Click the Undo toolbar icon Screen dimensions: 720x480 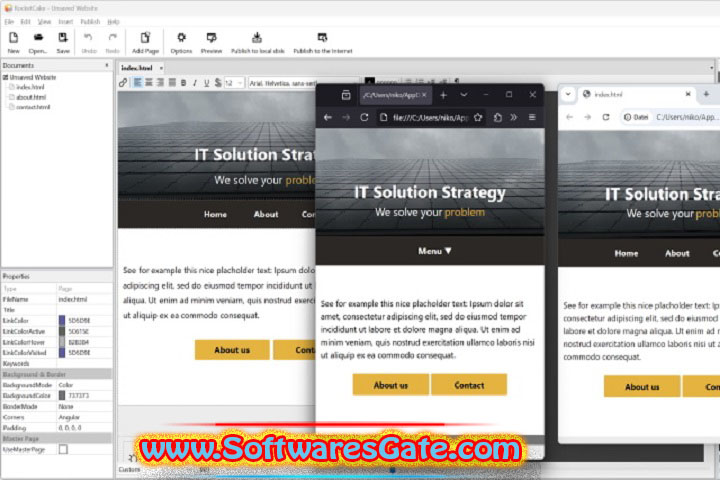coord(88,38)
